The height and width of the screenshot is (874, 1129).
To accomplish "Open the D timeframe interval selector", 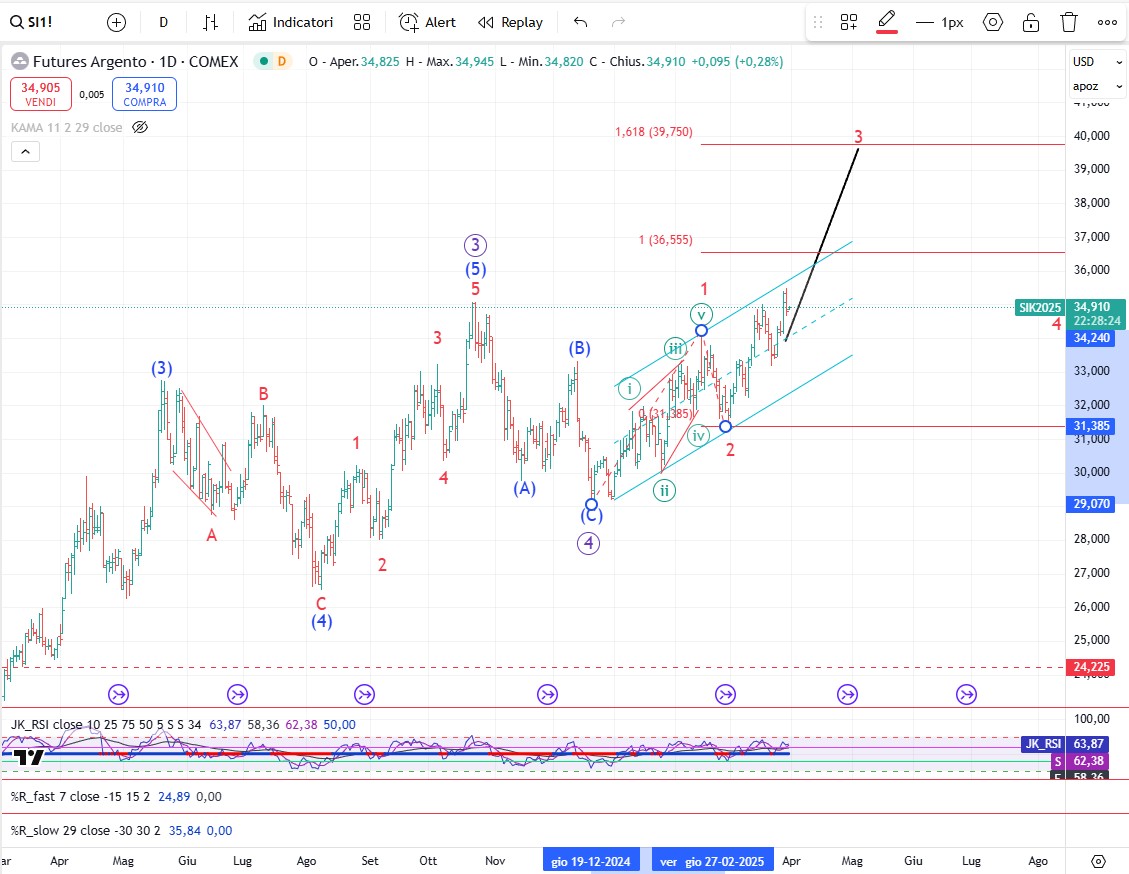I will pyautogui.click(x=163, y=22).
